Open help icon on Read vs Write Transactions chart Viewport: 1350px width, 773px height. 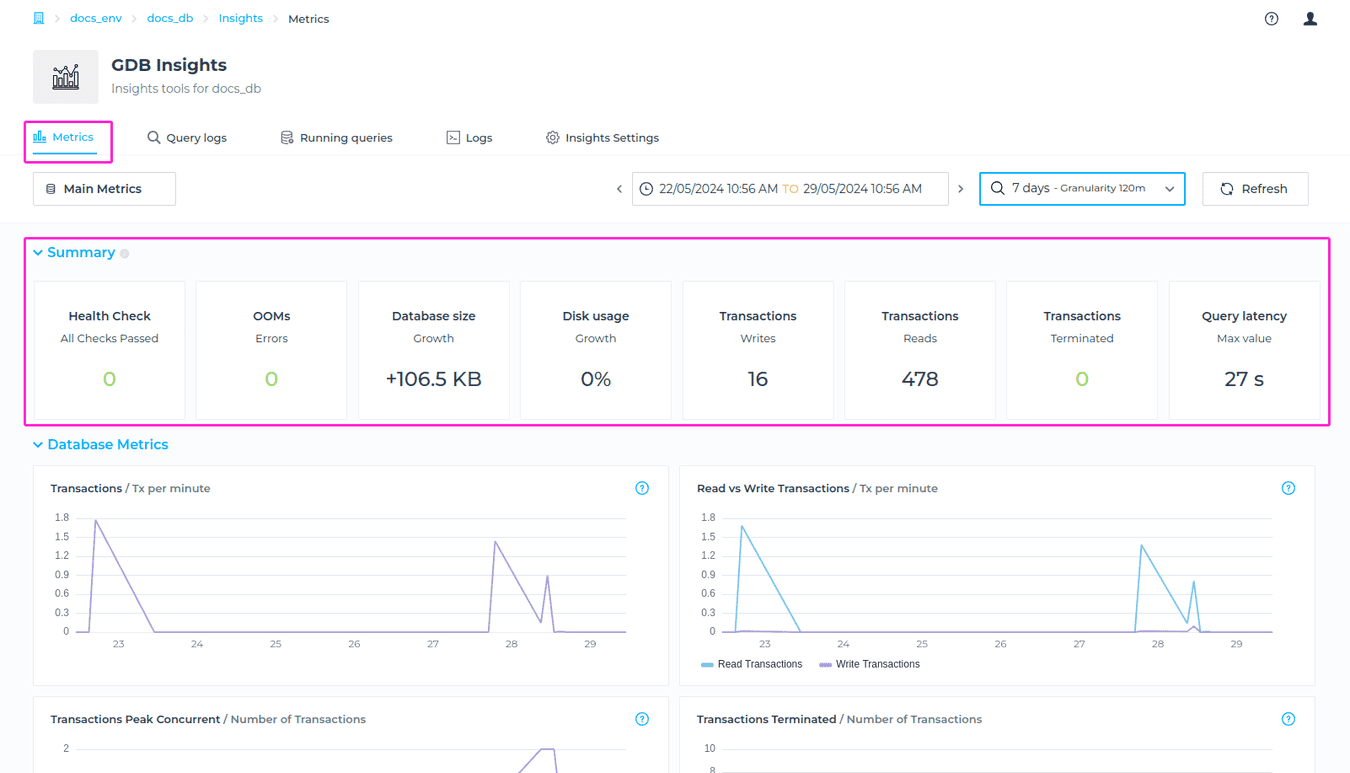(x=1288, y=488)
